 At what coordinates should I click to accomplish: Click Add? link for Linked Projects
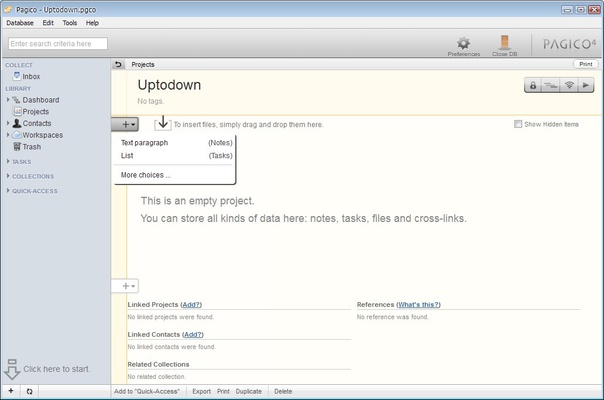click(x=191, y=304)
